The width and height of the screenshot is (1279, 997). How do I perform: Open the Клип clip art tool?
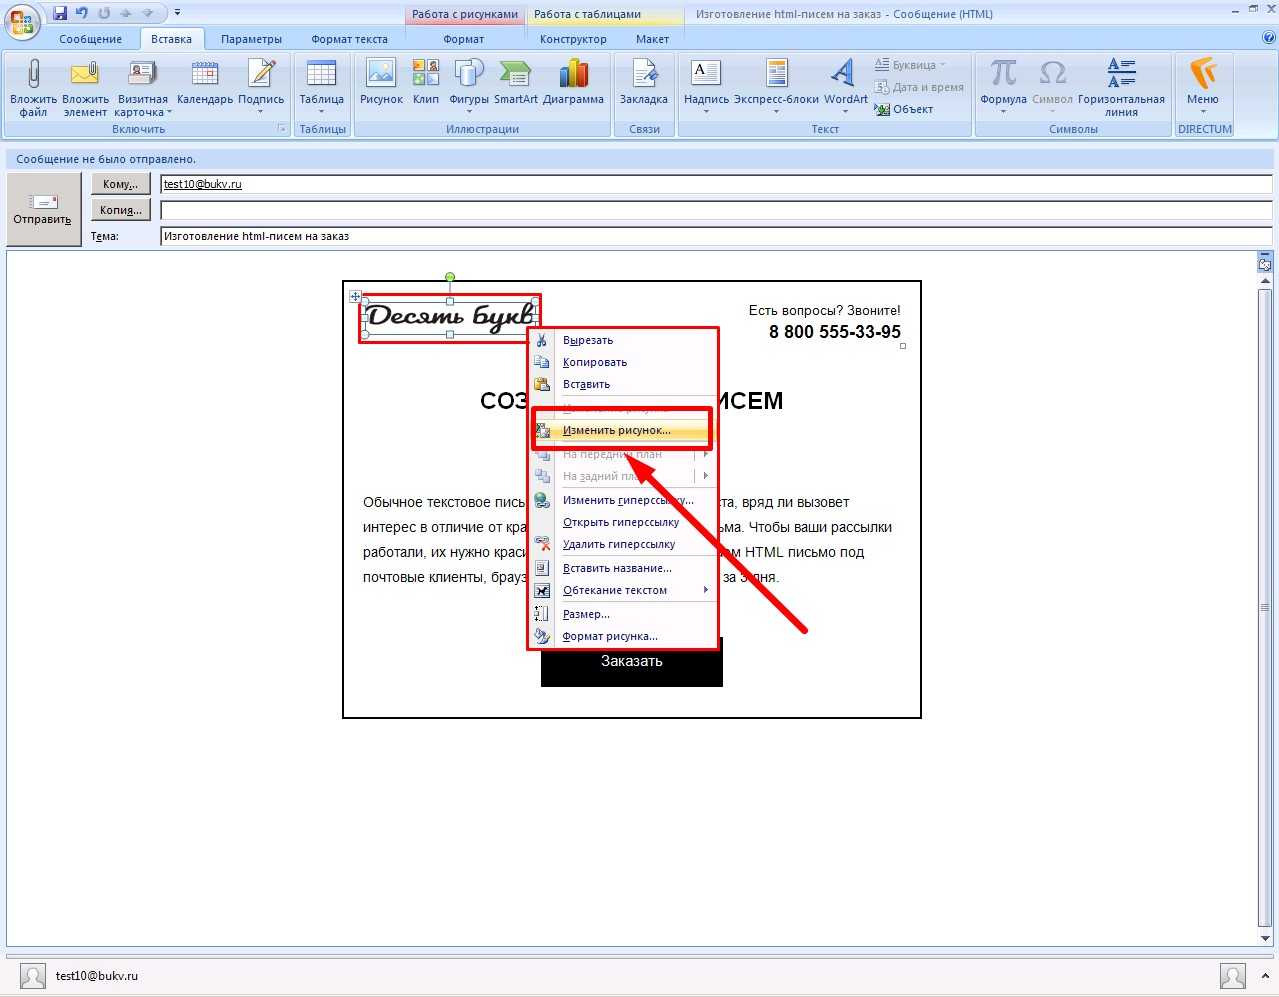(x=426, y=76)
